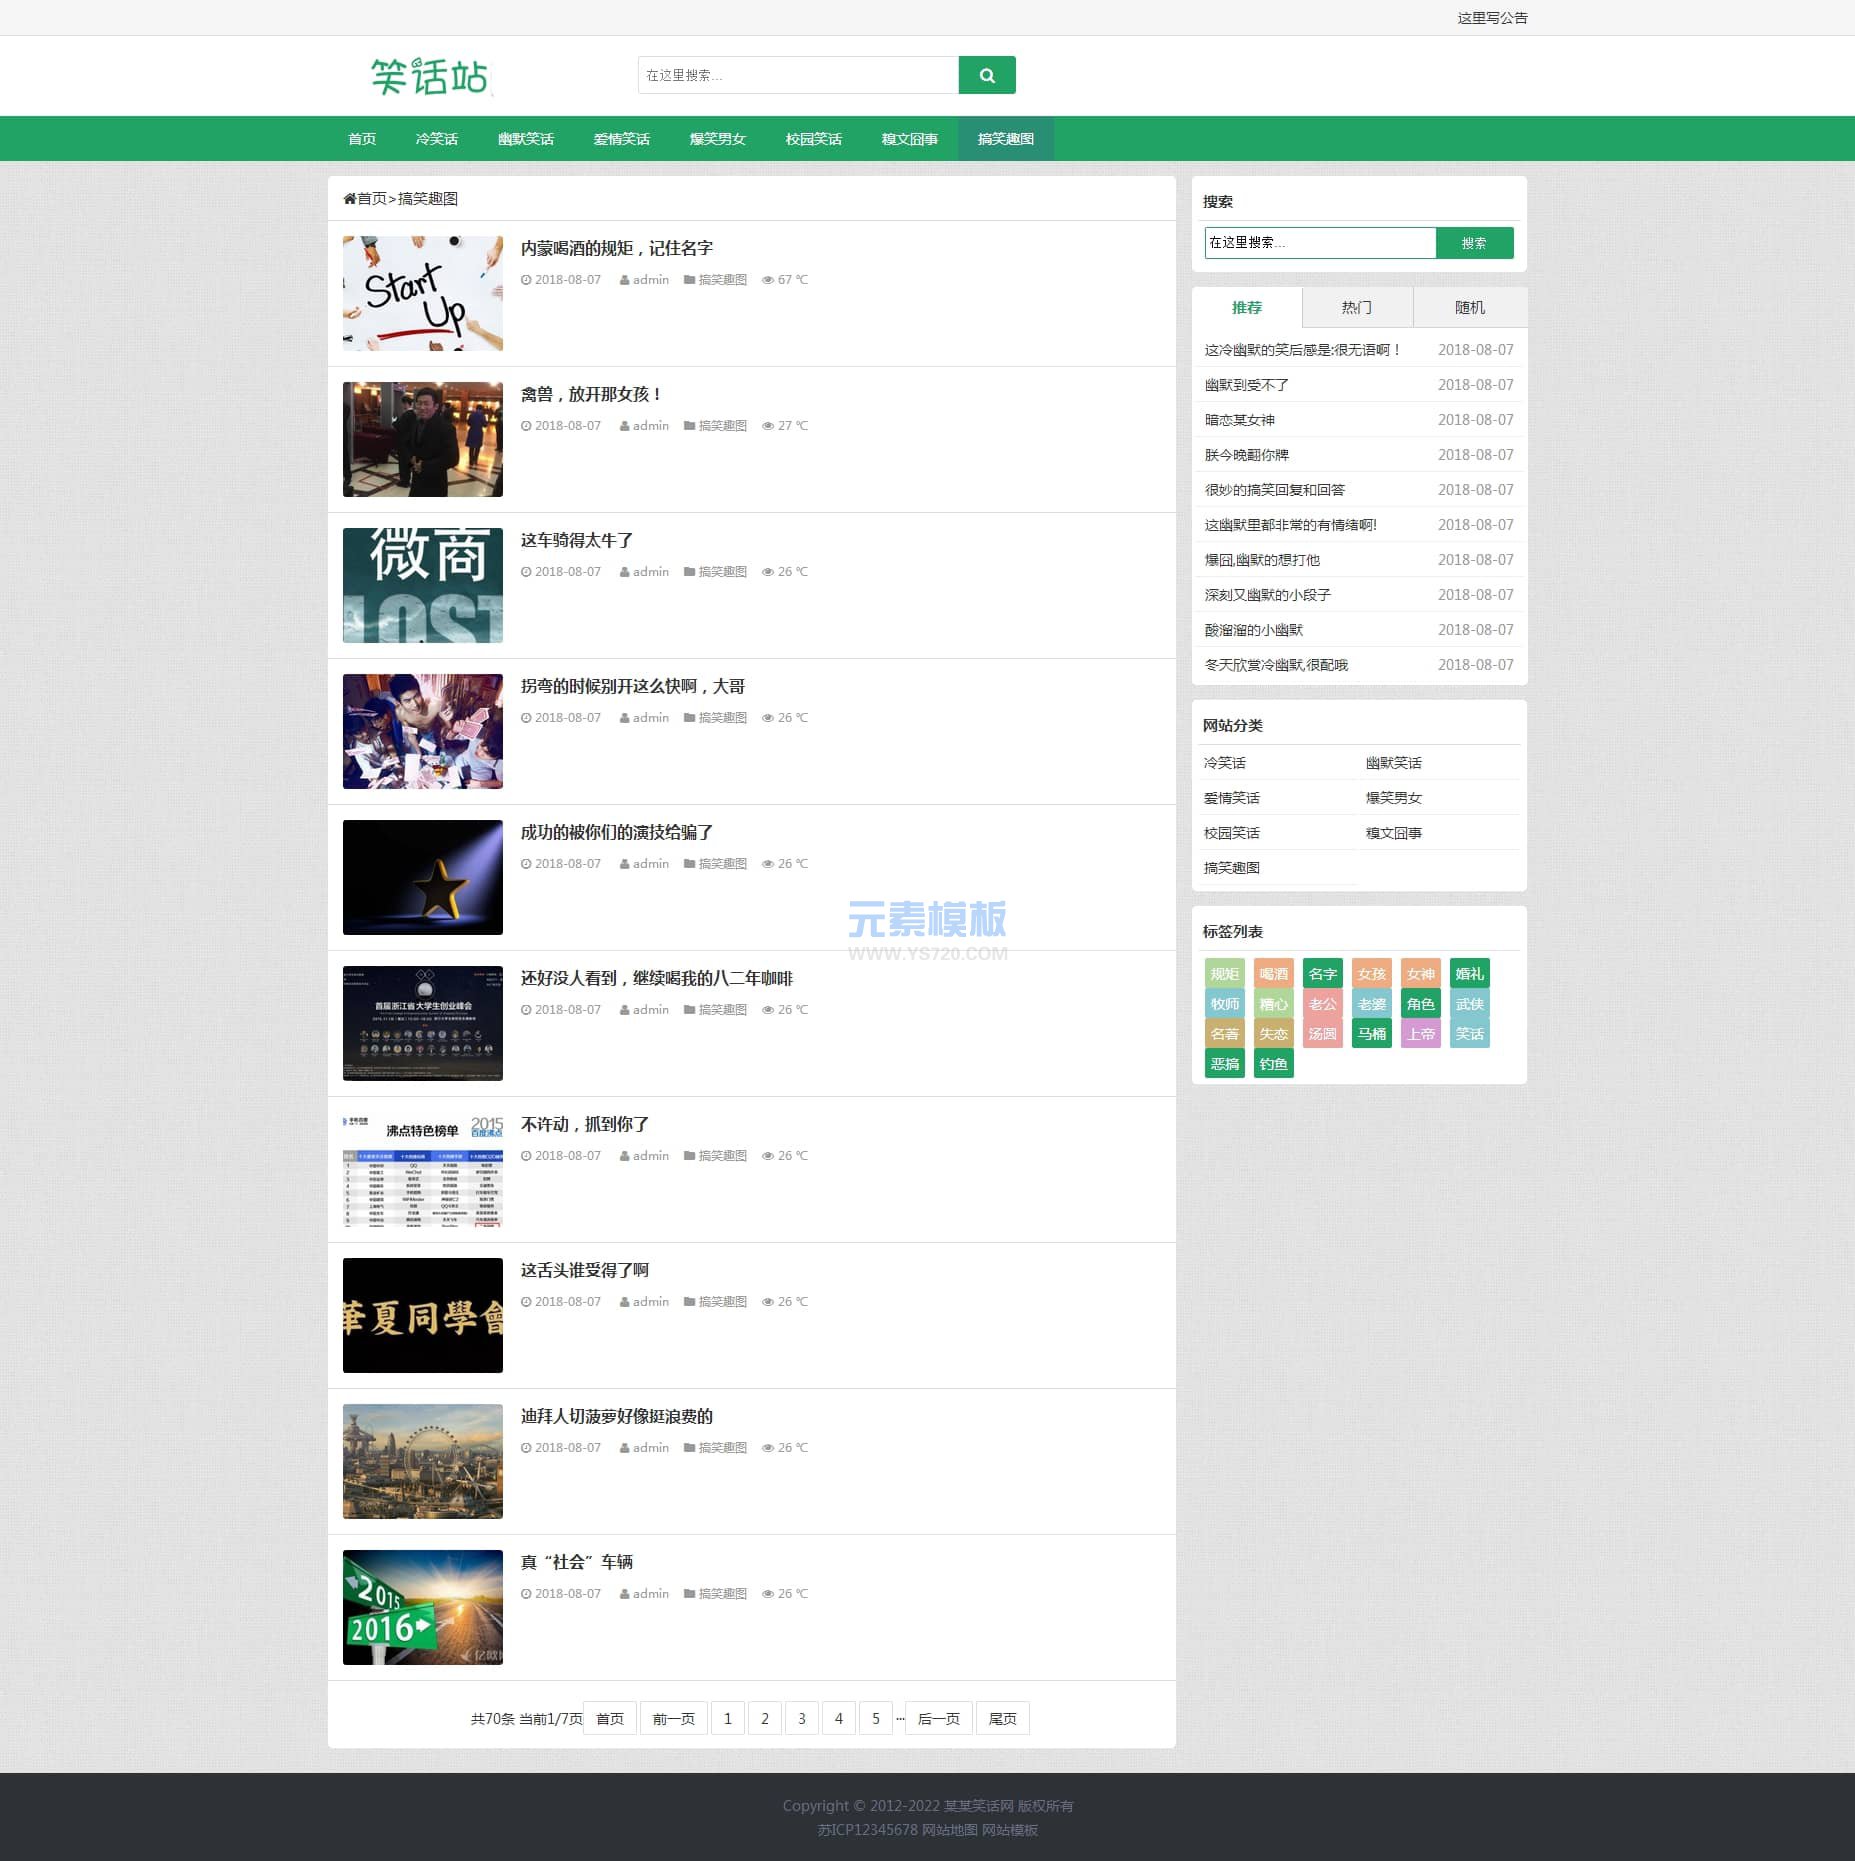Click the eye icon on 这车骑得太牛了 post

coord(767,572)
